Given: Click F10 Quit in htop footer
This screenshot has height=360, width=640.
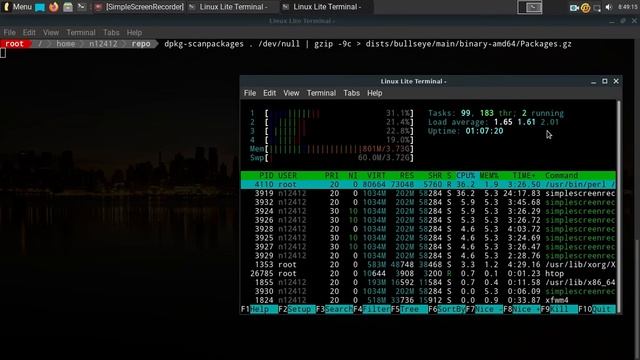Looking at the screenshot, I should [597, 309].
